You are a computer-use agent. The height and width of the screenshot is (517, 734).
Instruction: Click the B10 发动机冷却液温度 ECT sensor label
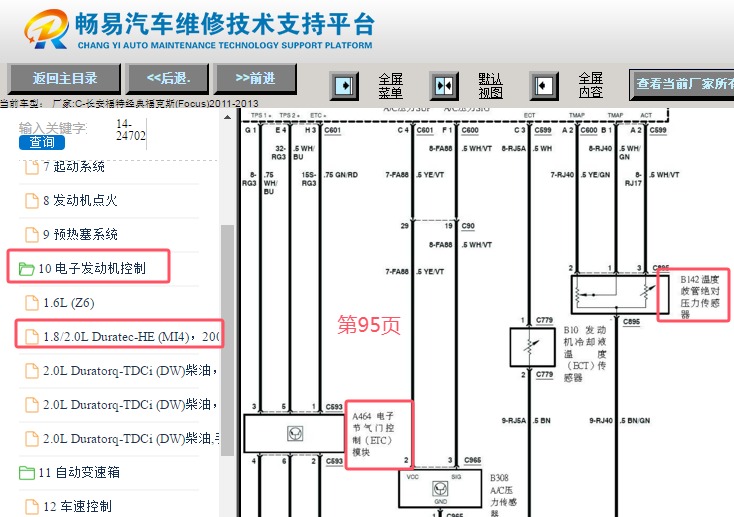584,354
